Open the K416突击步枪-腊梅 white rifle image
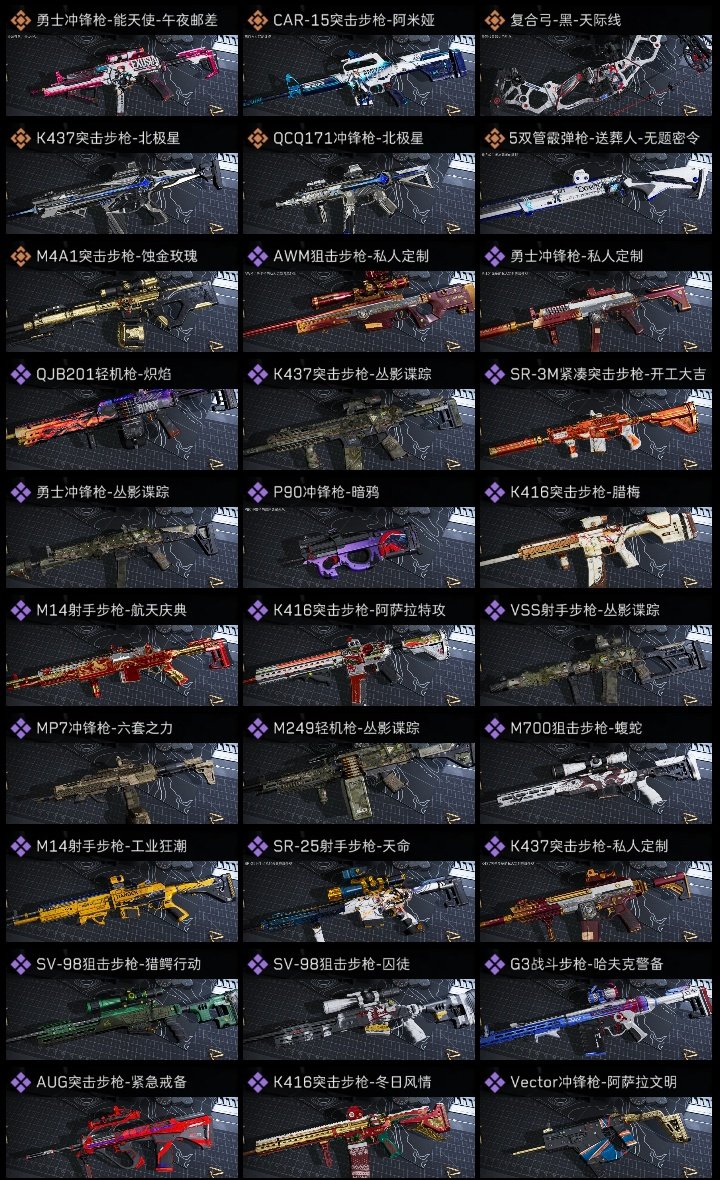Viewport: 720px width, 1180px height. [x=596, y=547]
